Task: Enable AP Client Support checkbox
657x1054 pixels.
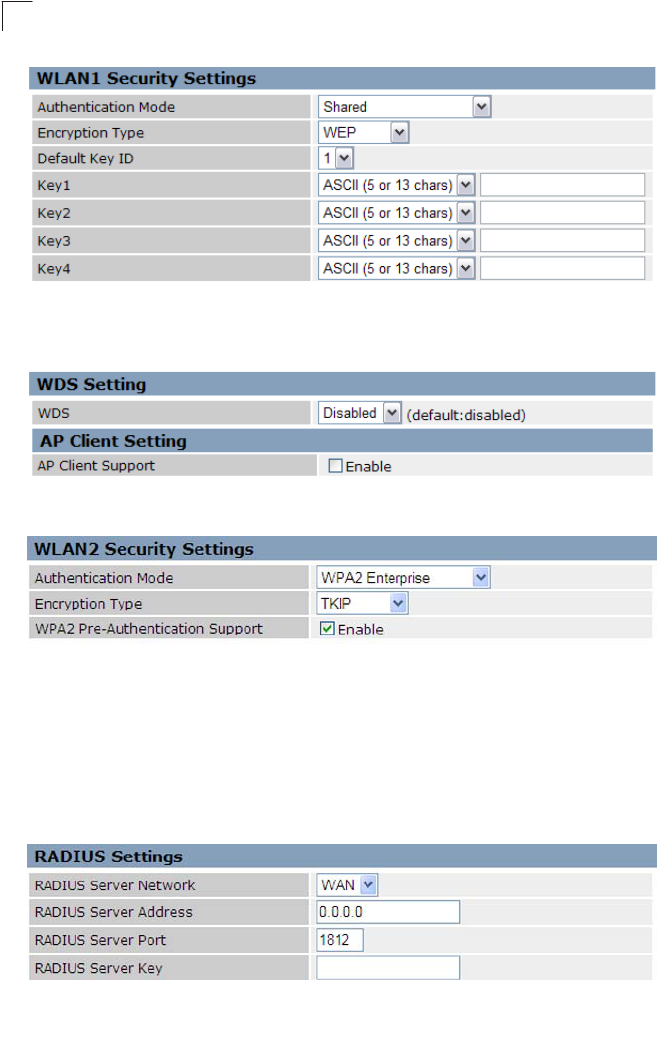Action: 336,466
